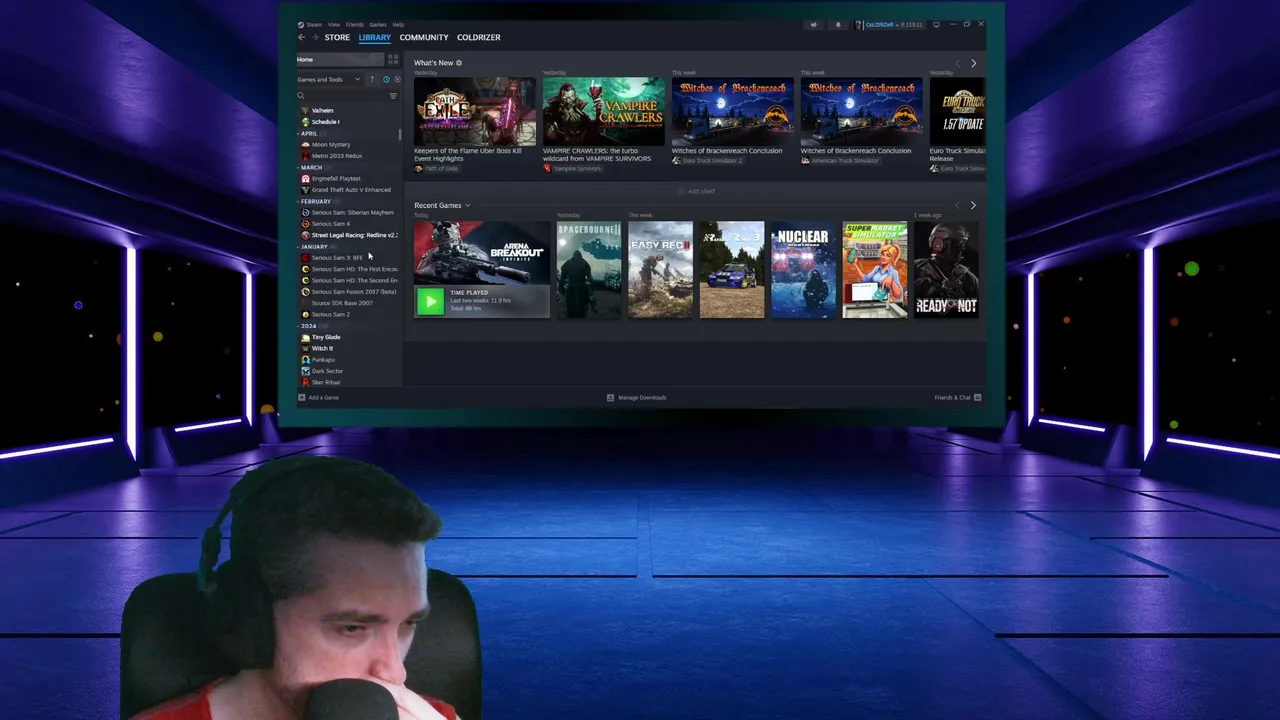Switch to the COMMUNITY tab

[424, 37]
